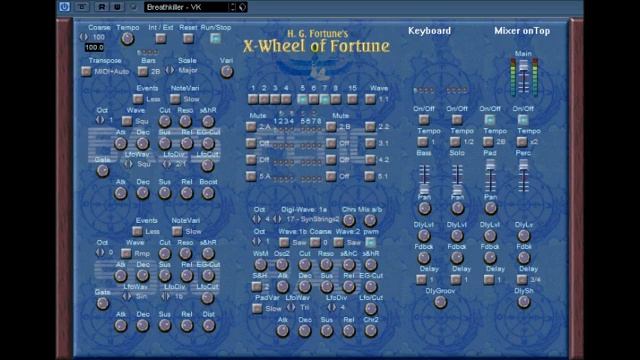Click the wave button labeled 3.1
Screen dimensions: 640x360
tap(370, 143)
